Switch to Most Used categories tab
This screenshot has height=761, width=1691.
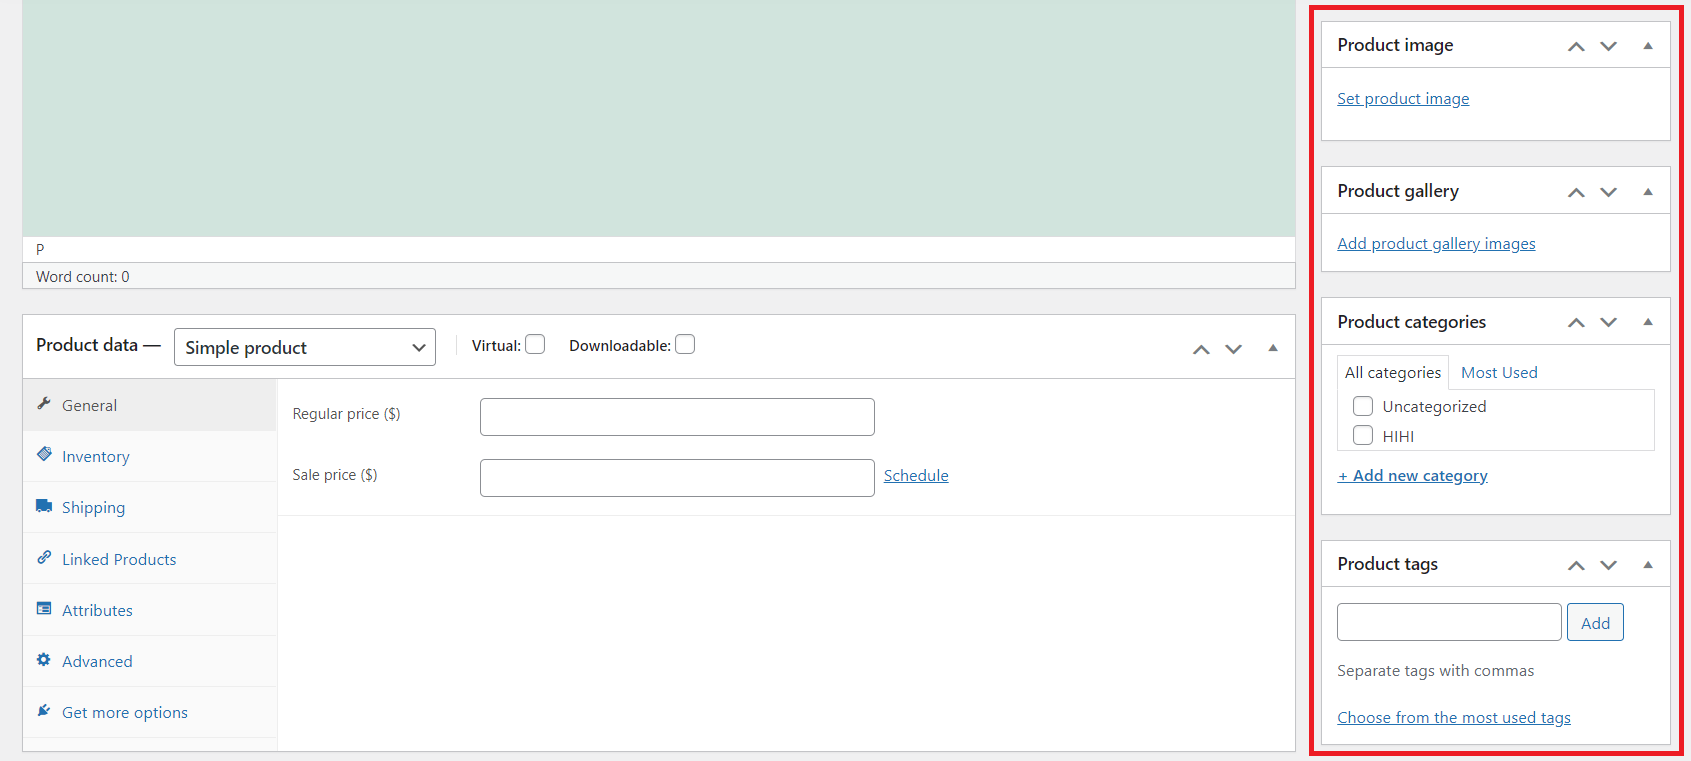(x=1499, y=372)
